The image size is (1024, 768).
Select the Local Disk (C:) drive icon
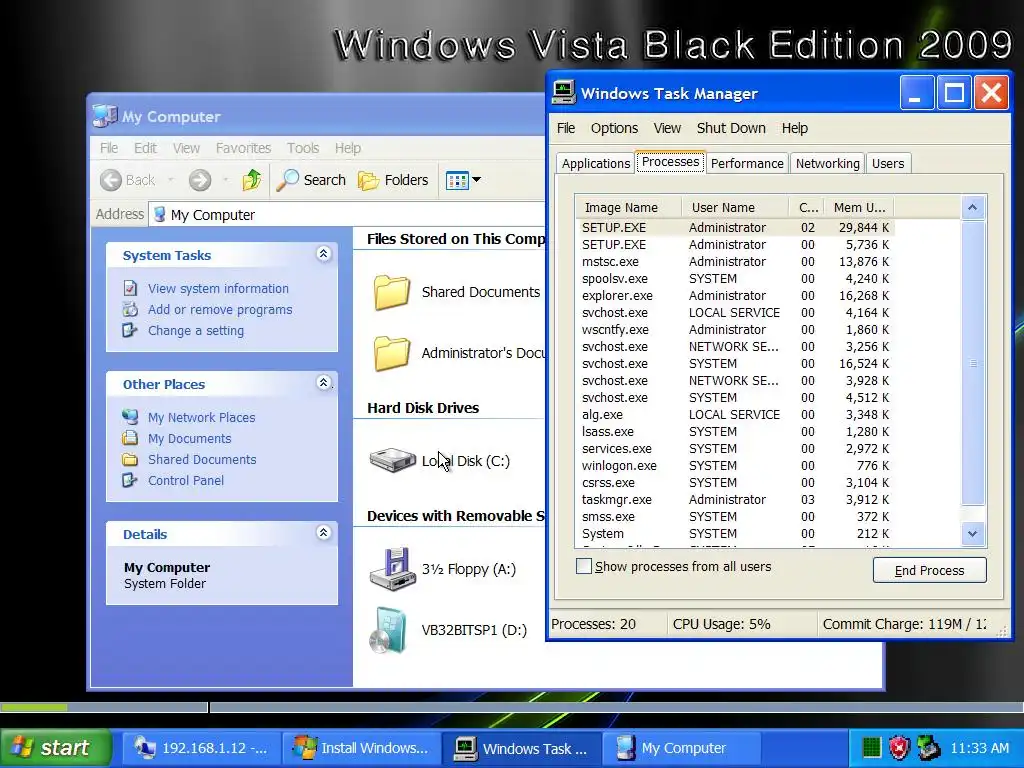pos(392,460)
